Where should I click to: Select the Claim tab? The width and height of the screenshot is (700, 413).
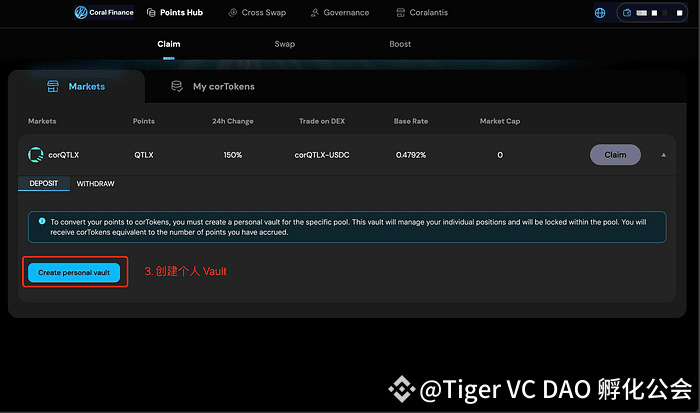(x=169, y=44)
